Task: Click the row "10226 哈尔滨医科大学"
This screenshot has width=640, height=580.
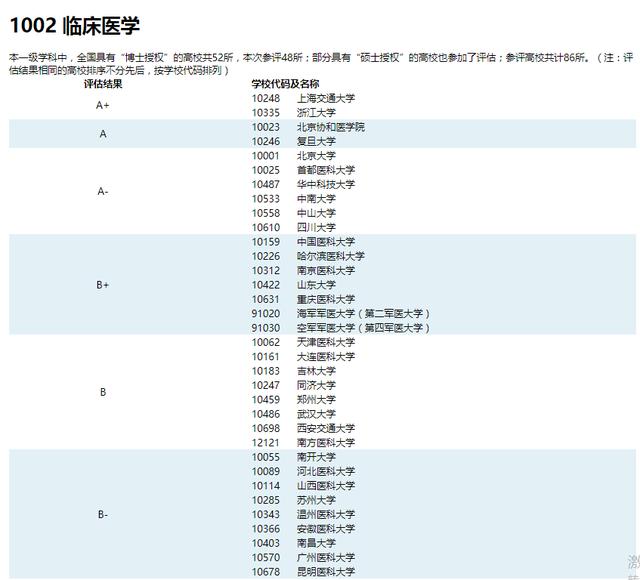Action: [x=308, y=256]
